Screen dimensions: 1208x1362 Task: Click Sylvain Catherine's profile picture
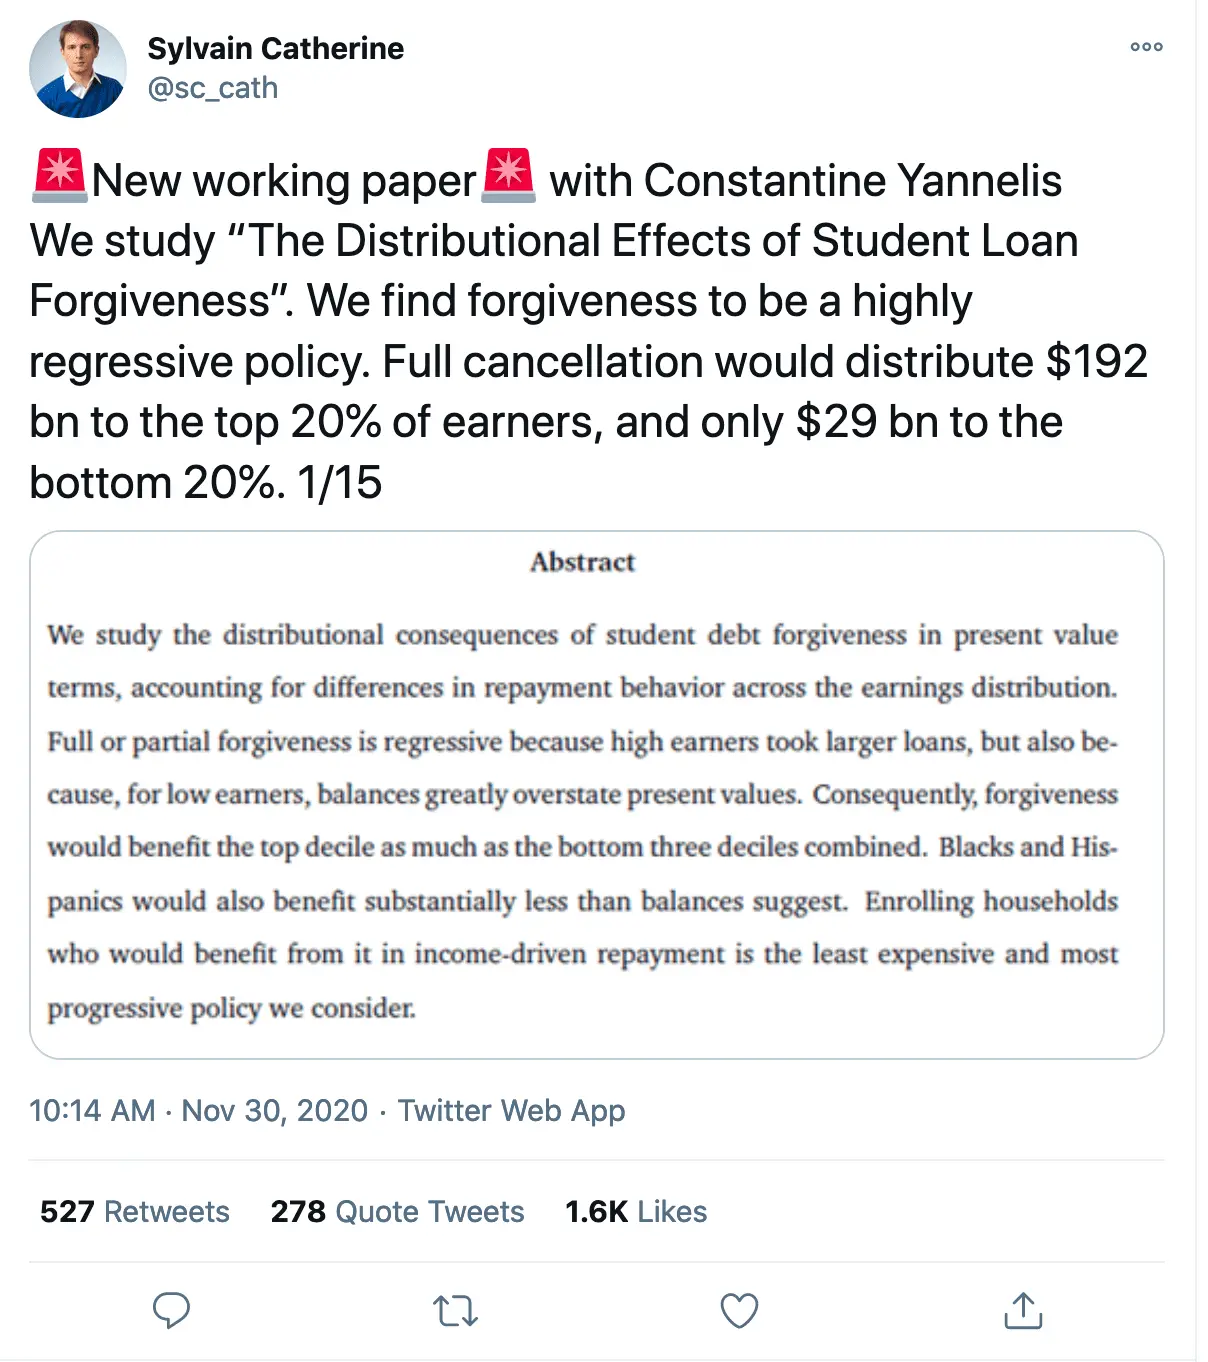(78, 69)
